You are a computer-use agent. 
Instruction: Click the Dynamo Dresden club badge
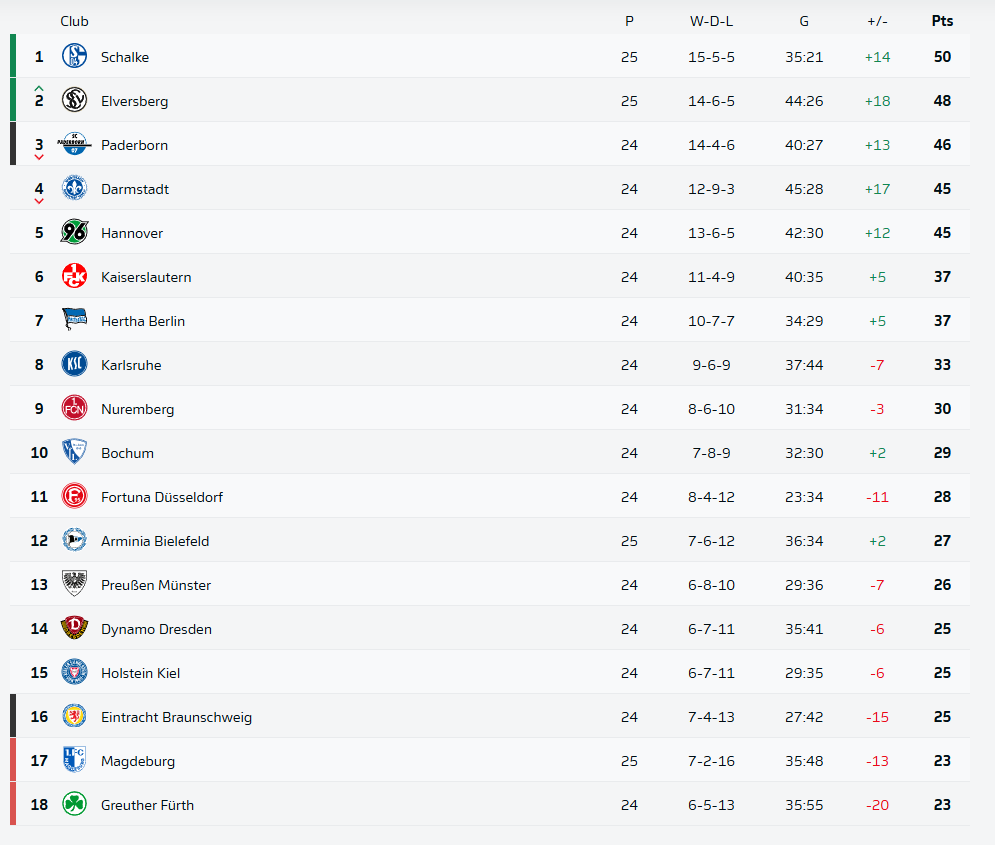point(74,629)
